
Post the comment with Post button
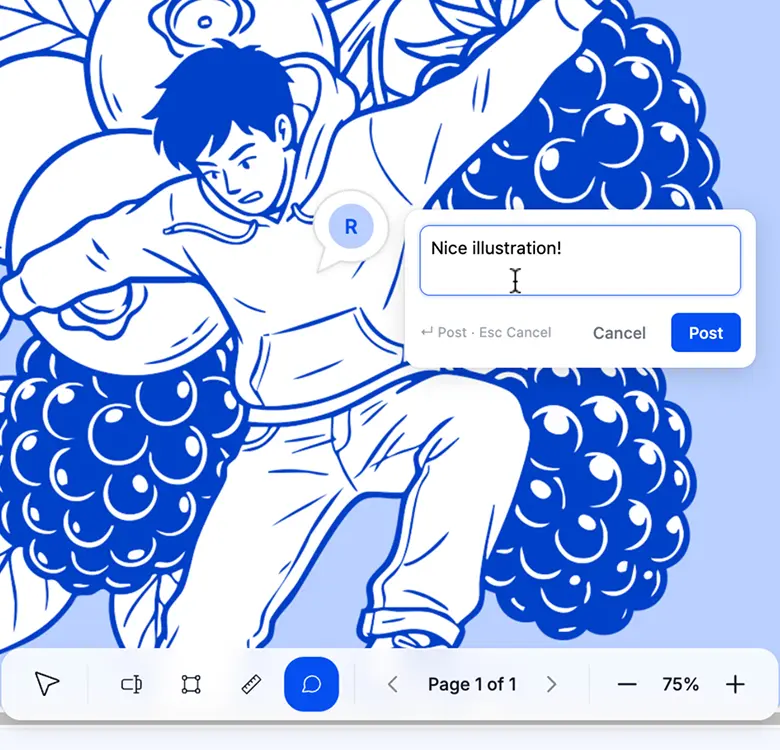[x=705, y=333]
